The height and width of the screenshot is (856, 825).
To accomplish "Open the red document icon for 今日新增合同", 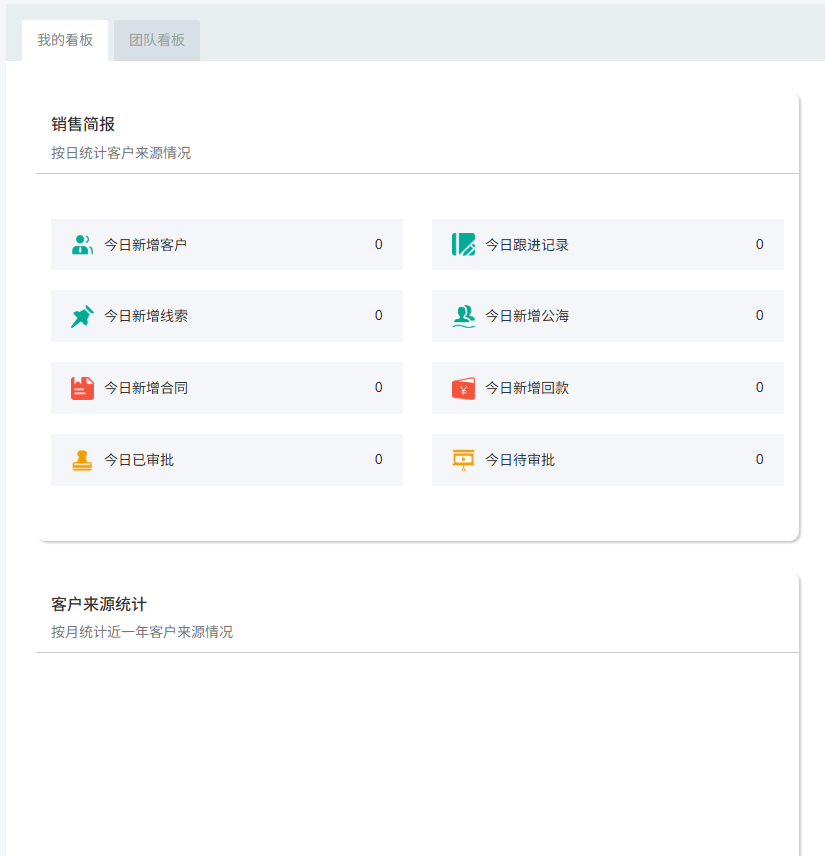I will (x=82, y=388).
